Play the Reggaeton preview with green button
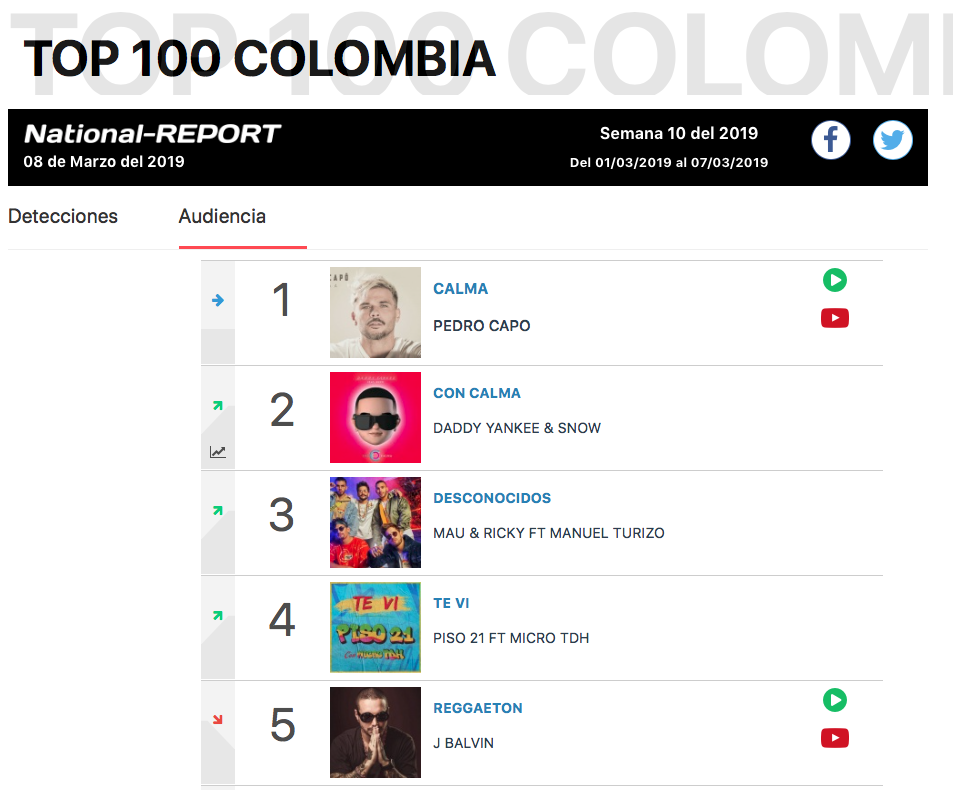953x790 pixels. click(x=834, y=700)
